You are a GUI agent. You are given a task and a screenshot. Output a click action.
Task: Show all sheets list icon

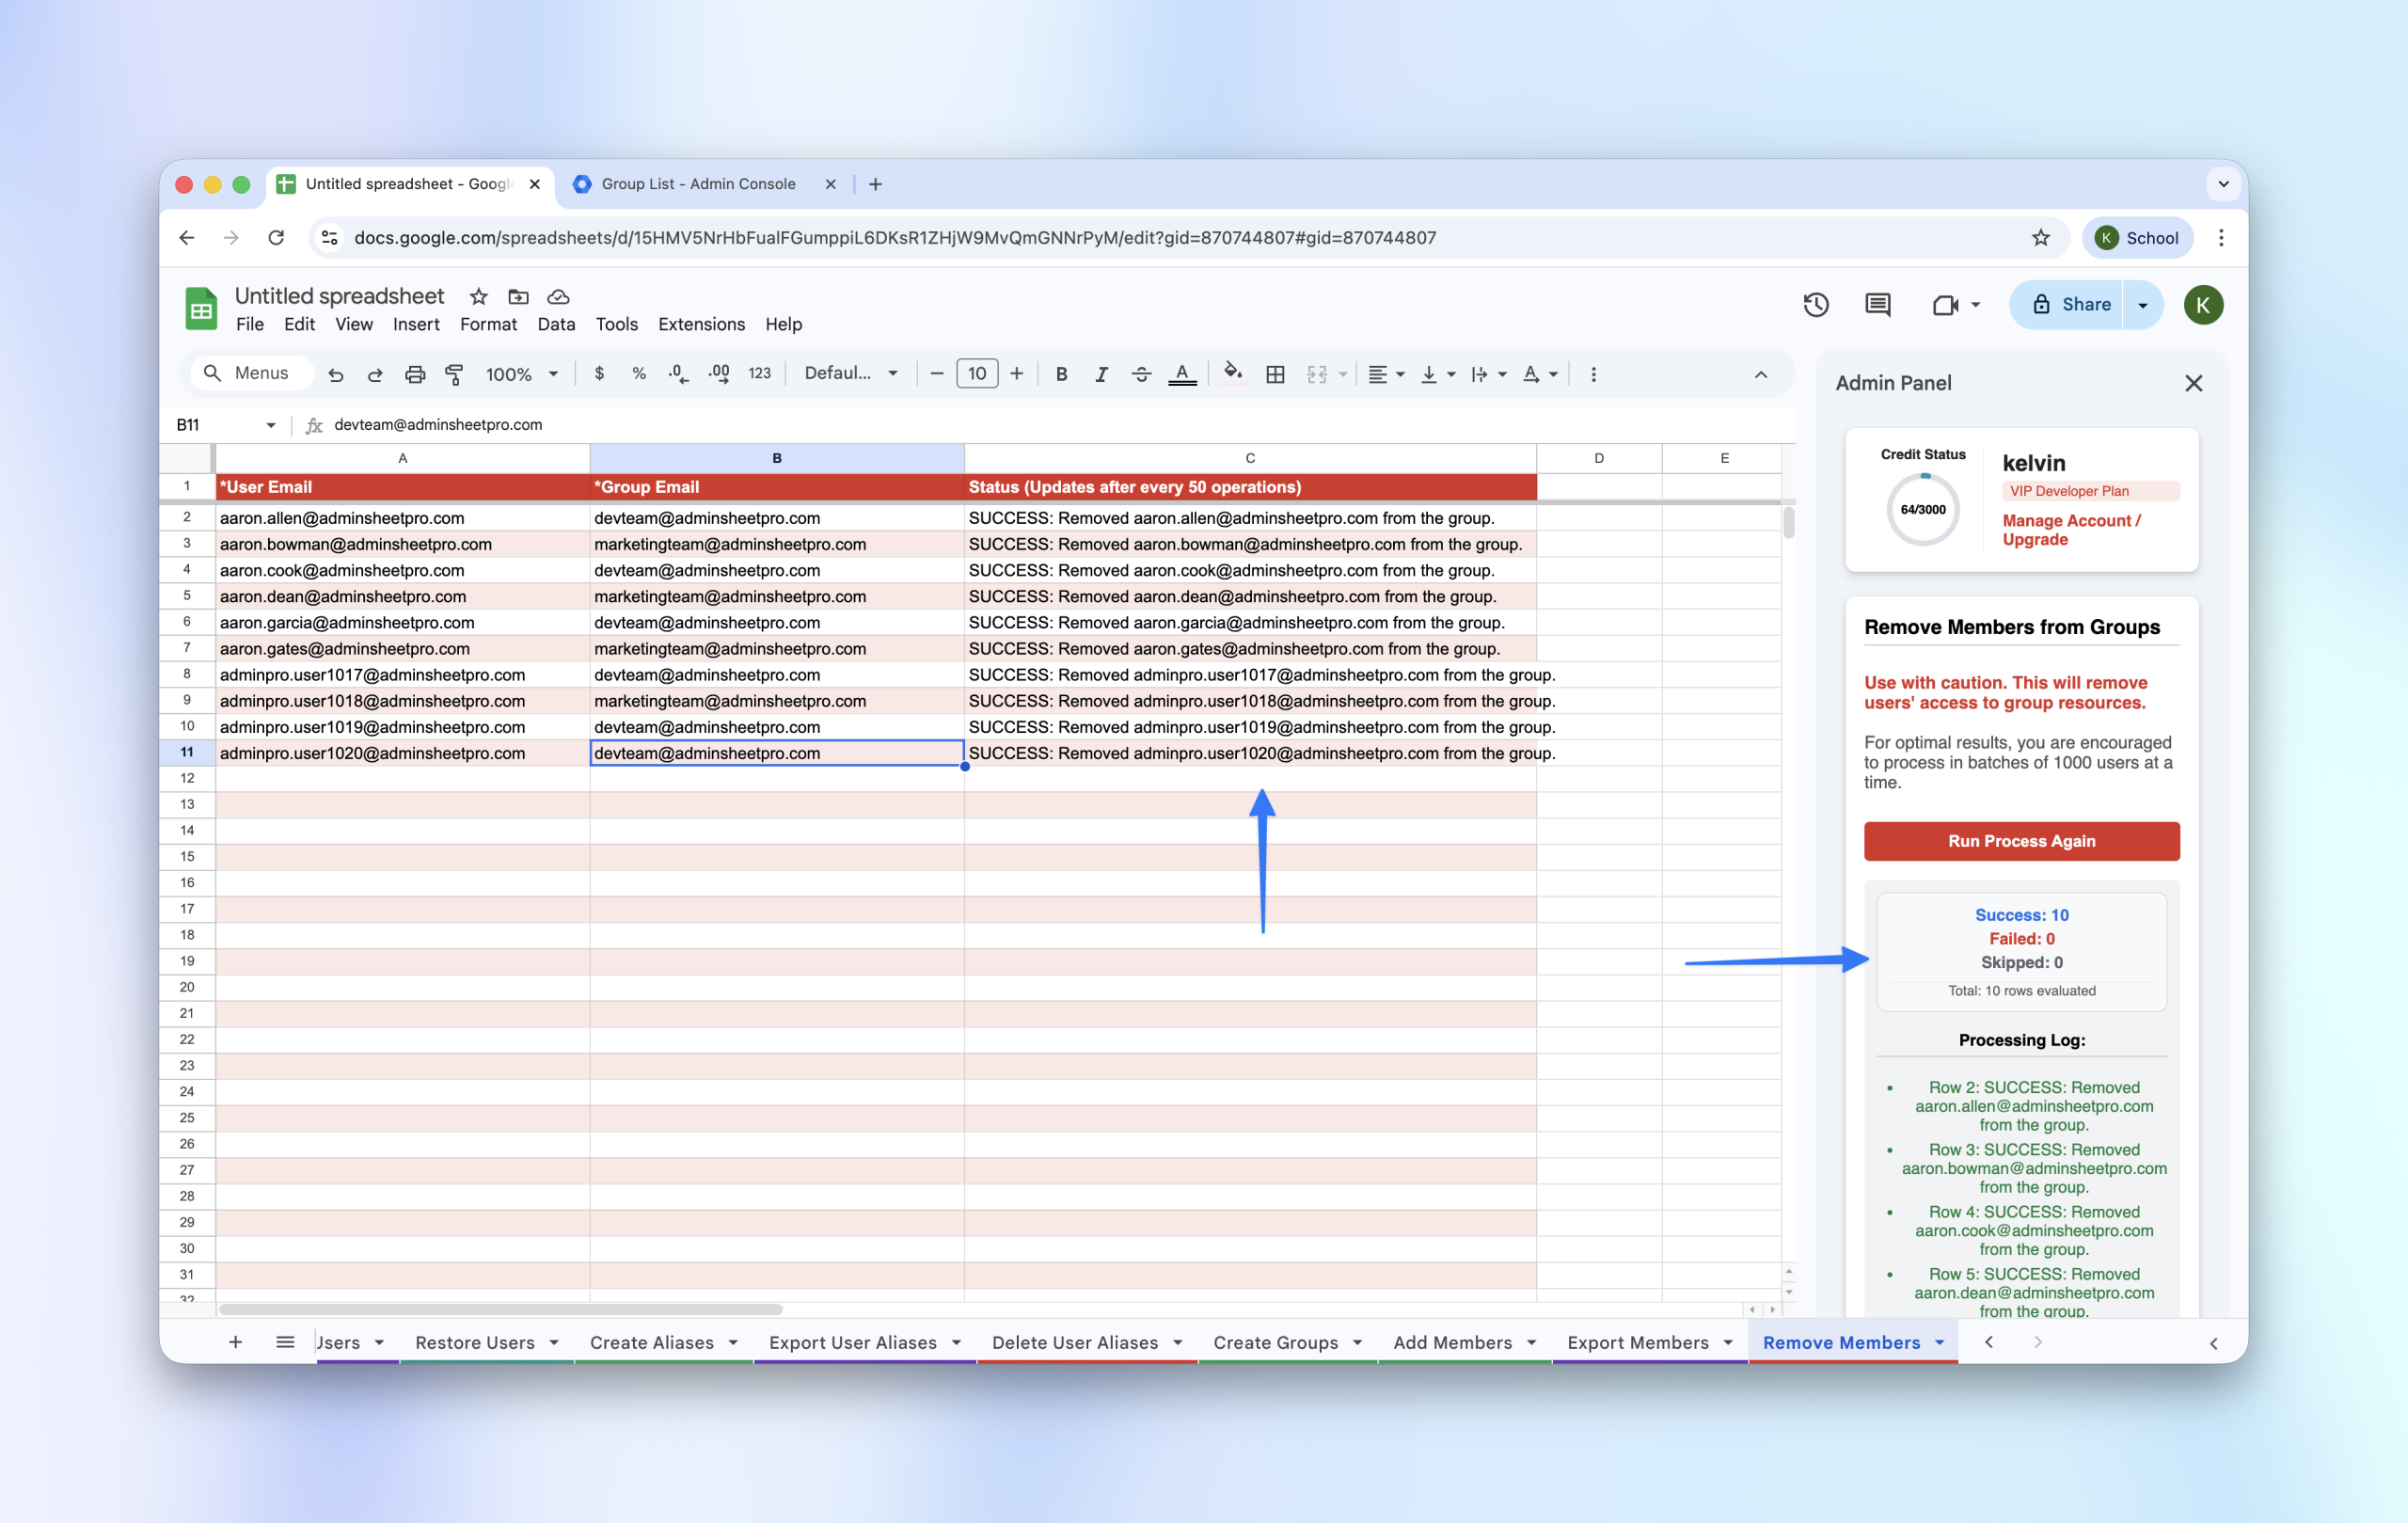pos(285,1342)
